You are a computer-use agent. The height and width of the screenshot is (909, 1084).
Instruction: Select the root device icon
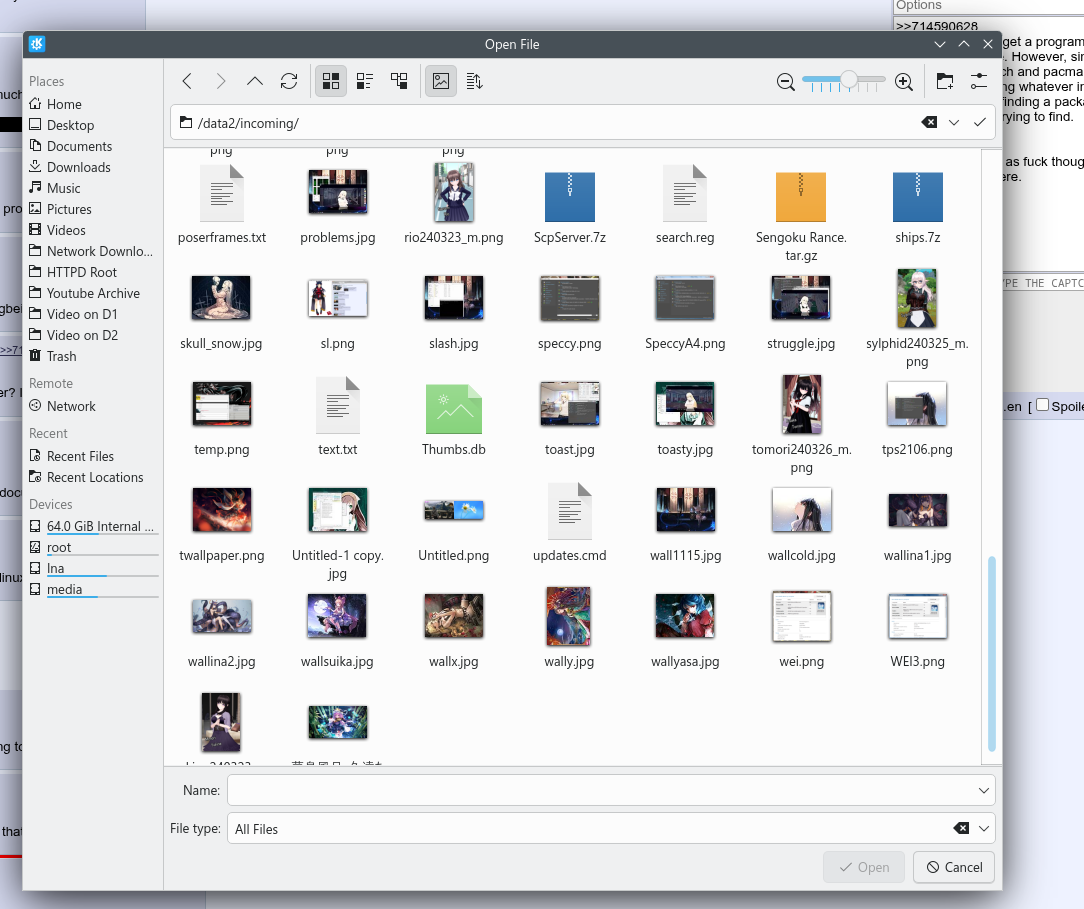click(x=35, y=547)
